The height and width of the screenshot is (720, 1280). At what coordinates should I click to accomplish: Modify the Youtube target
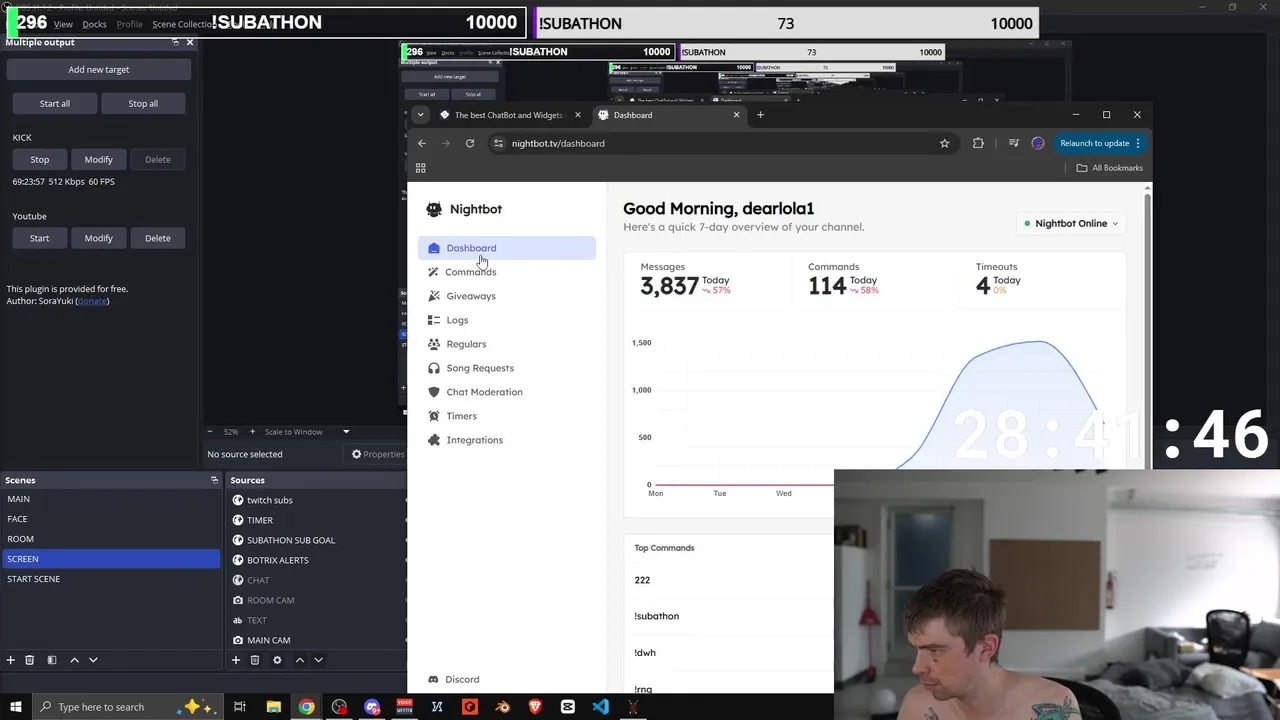point(98,238)
